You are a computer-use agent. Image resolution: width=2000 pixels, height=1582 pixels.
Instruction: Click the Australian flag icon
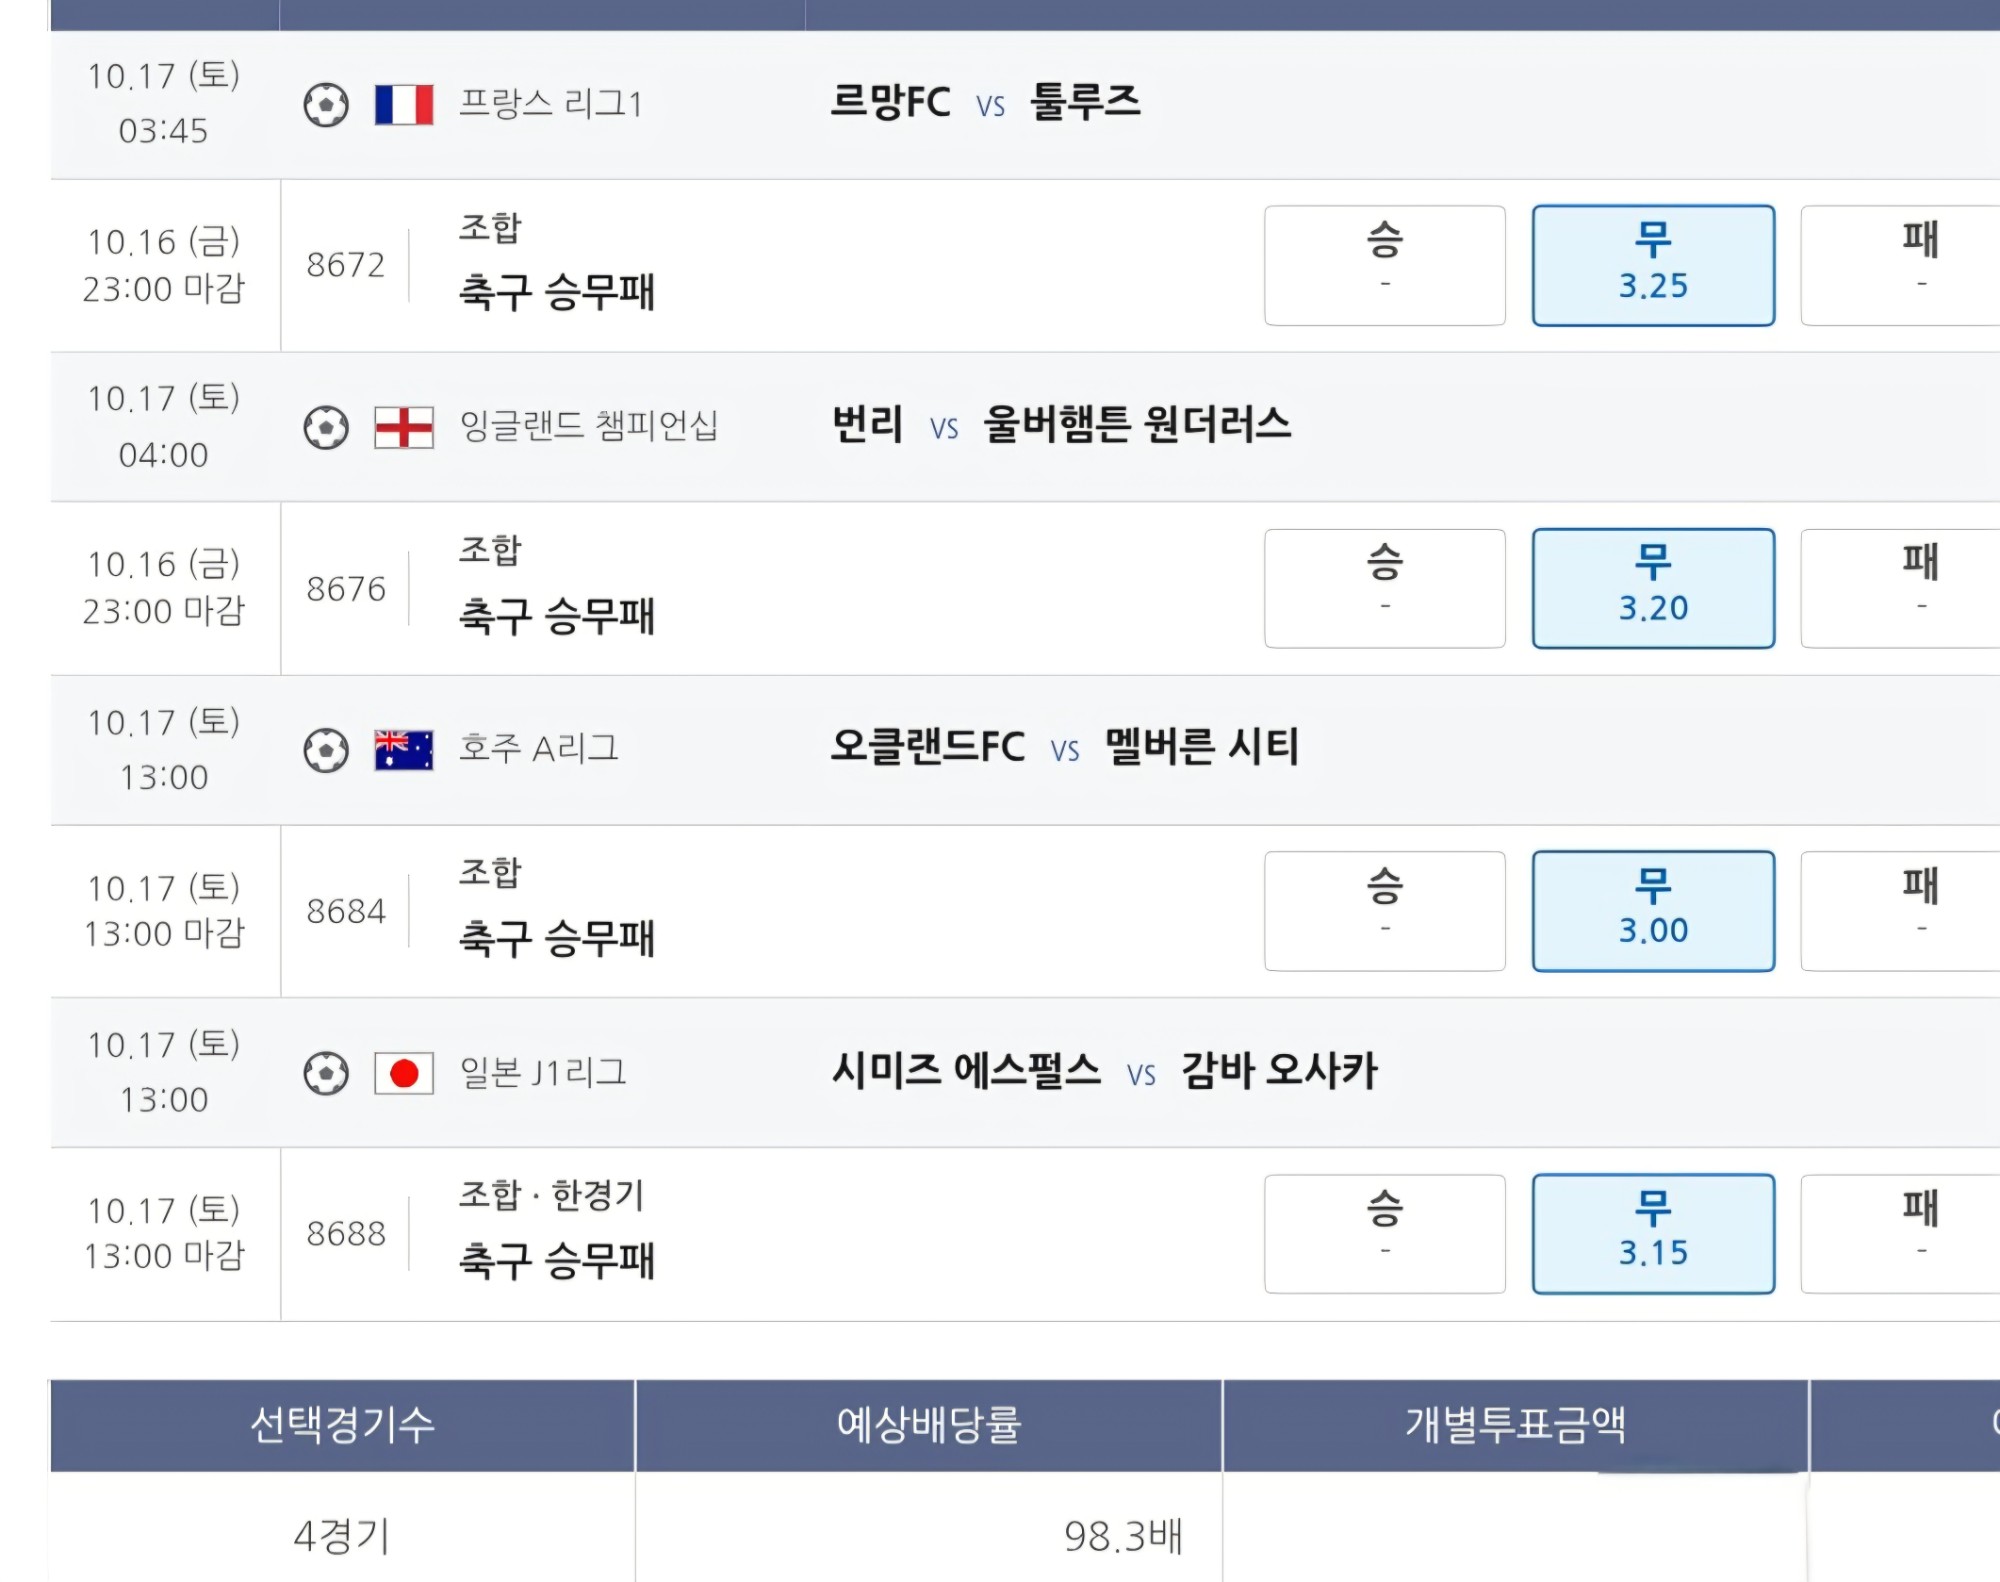tap(404, 750)
